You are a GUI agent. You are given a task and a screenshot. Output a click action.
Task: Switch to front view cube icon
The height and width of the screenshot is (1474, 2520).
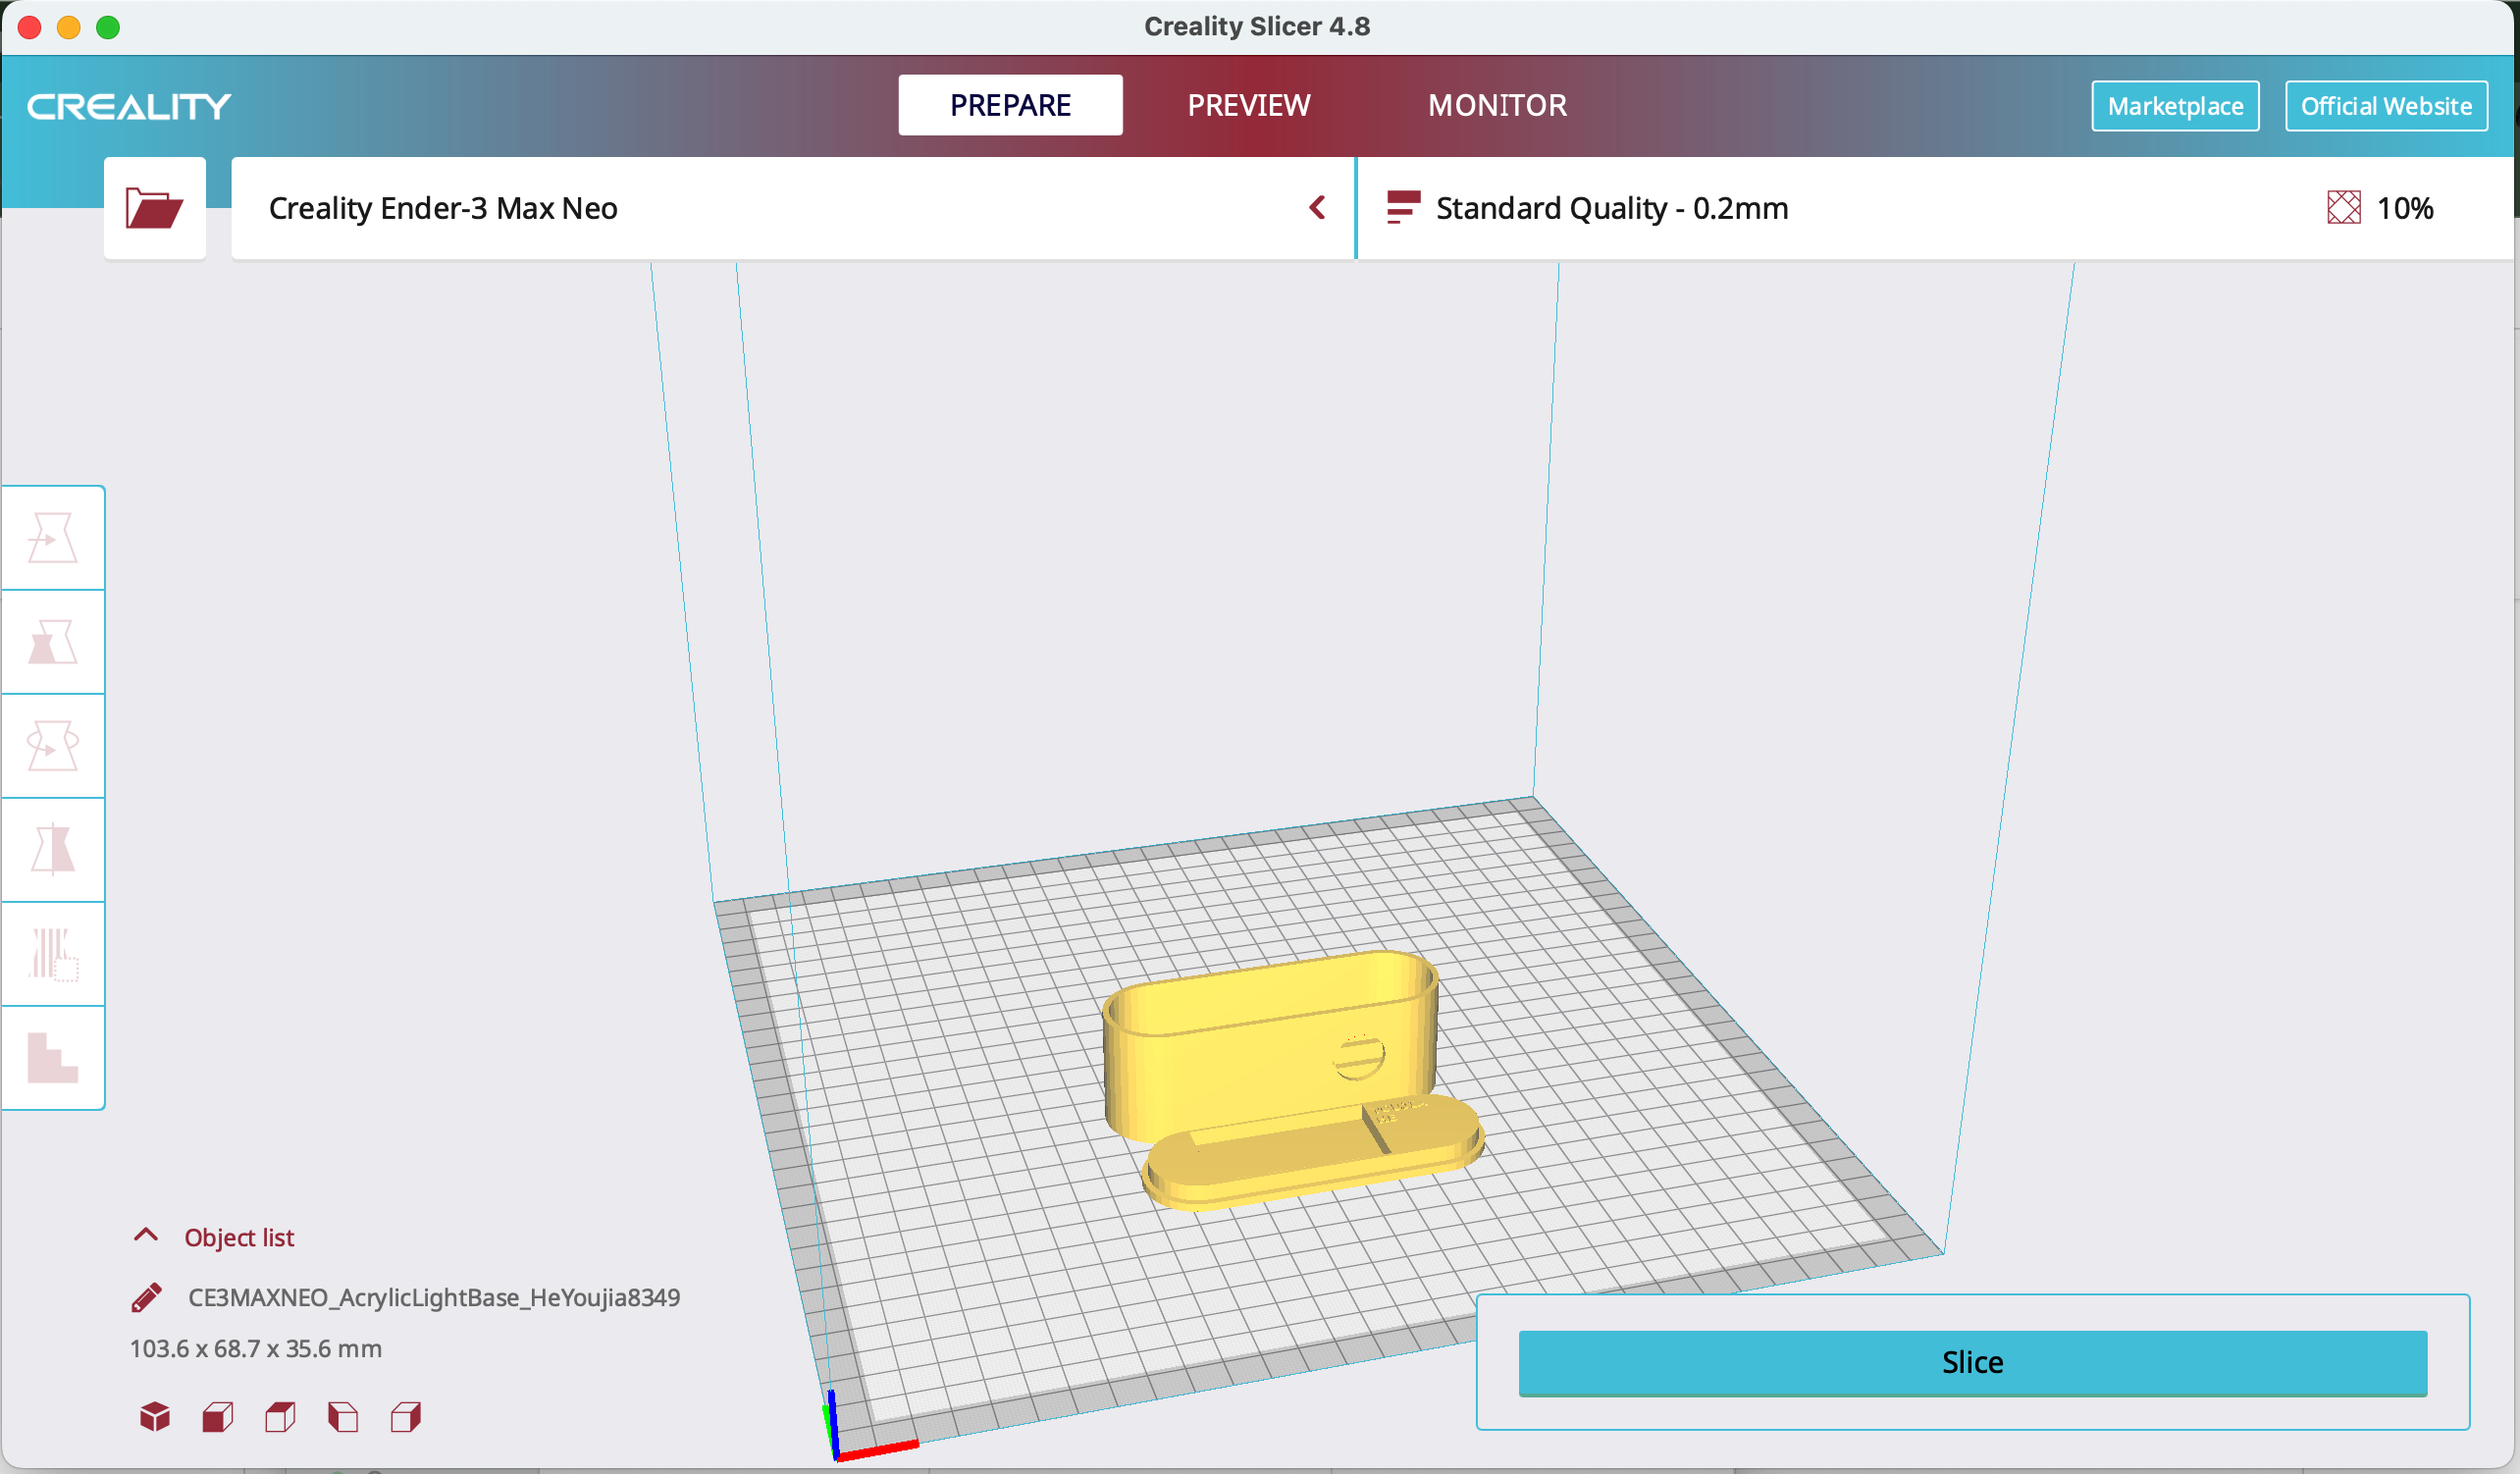[x=218, y=1416]
